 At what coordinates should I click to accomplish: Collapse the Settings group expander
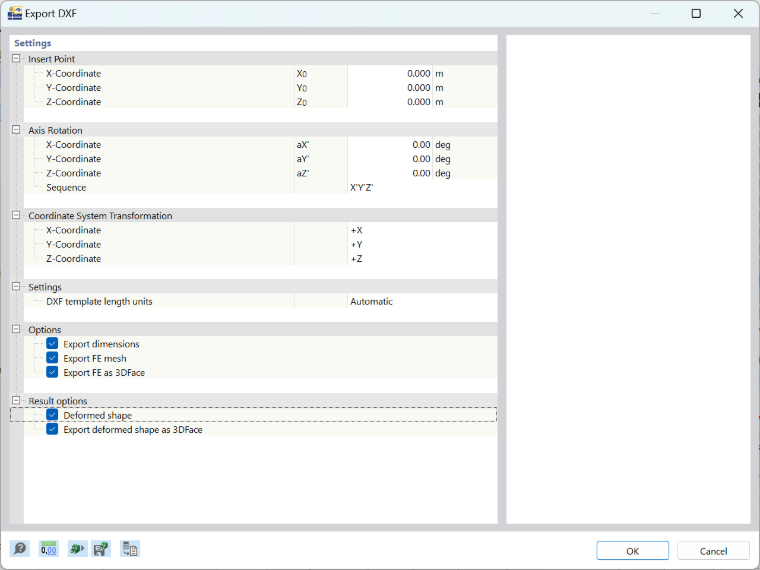tap(16, 286)
